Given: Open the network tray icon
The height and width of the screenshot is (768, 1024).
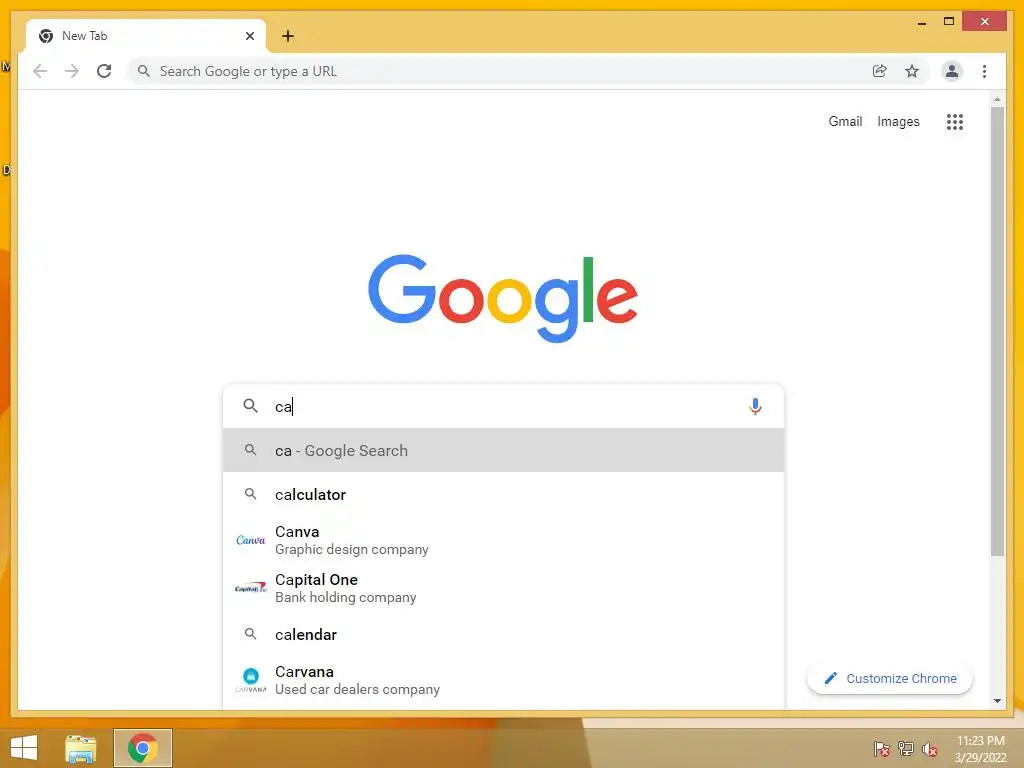Looking at the screenshot, I should point(906,749).
